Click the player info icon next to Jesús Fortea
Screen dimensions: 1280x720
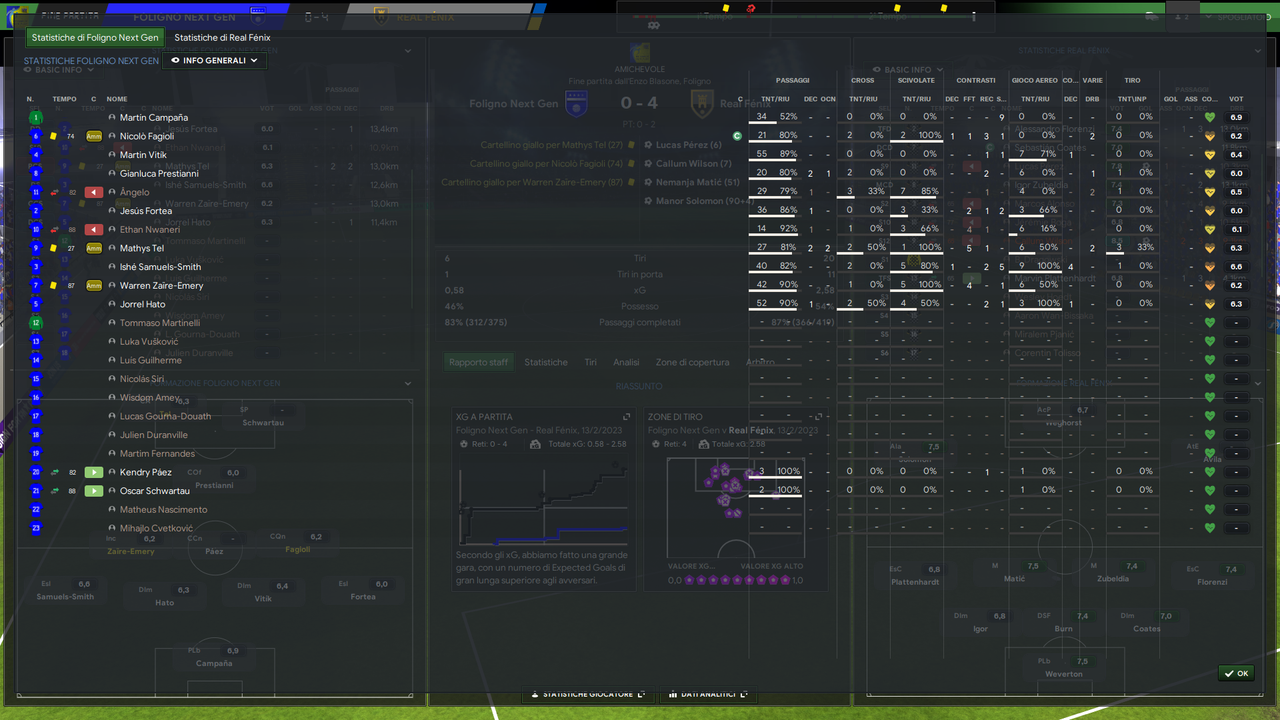(x=113, y=211)
